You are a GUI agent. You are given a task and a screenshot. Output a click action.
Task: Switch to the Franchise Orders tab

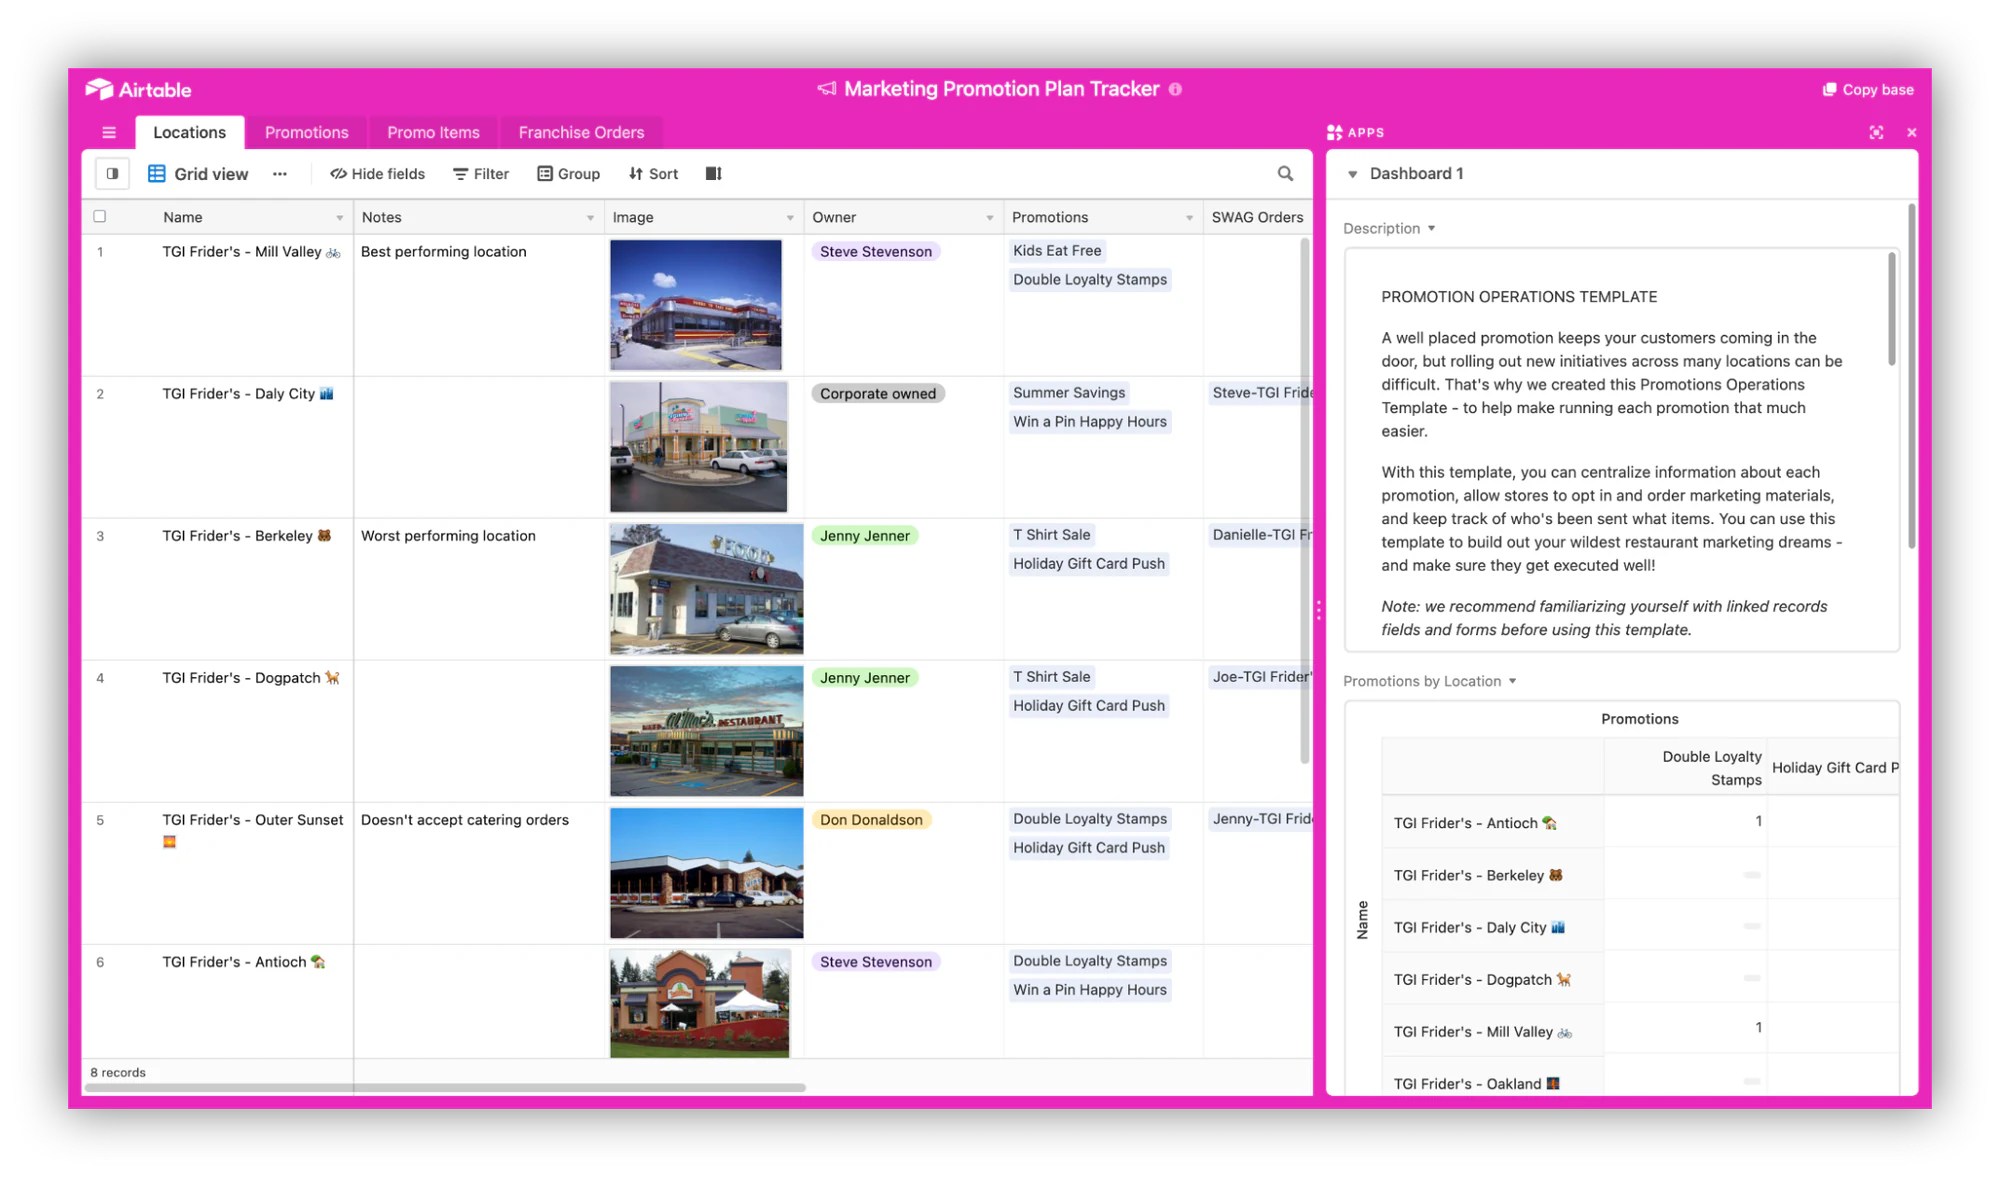point(581,132)
